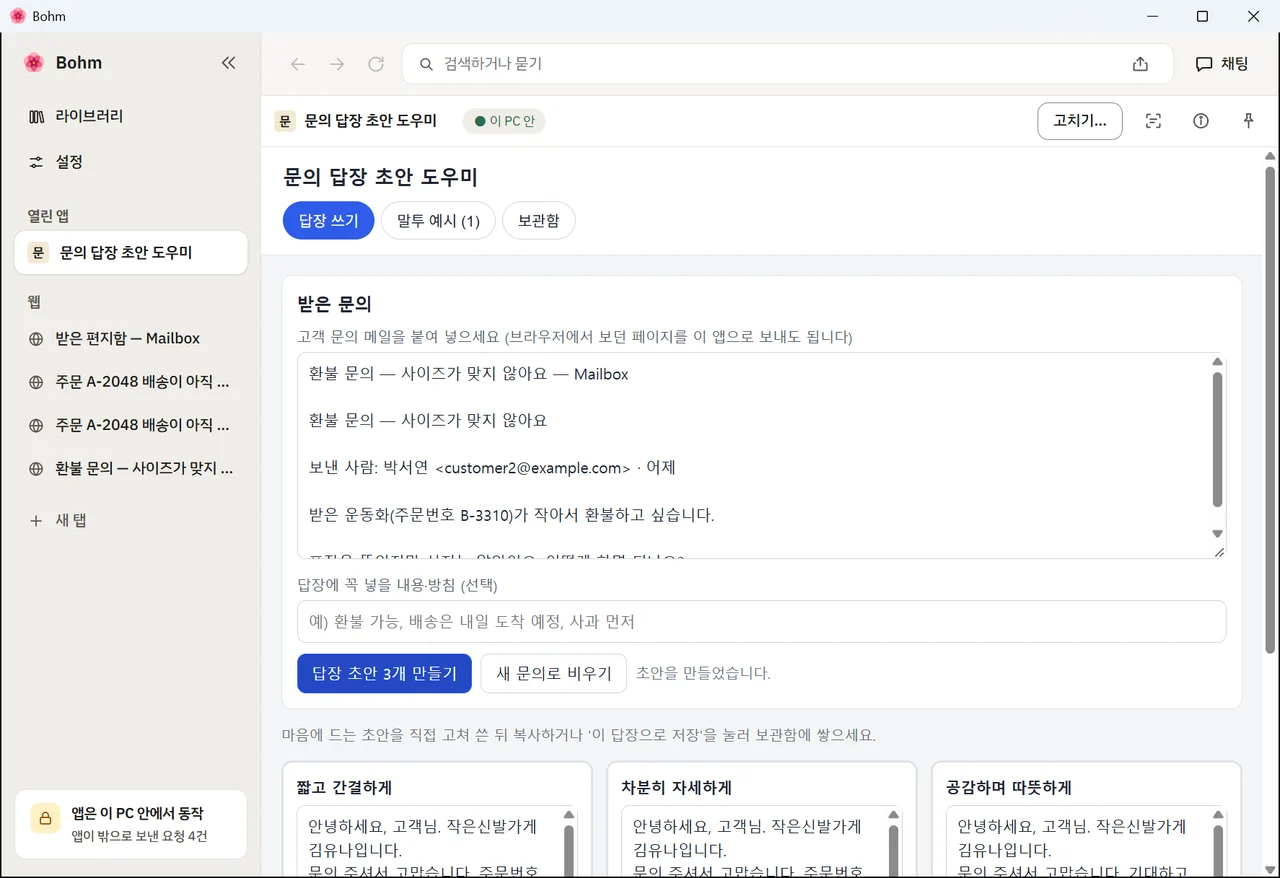Switch to the 말투 예시 (1) tab
The image size is (1280, 878).
click(x=438, y=221)
